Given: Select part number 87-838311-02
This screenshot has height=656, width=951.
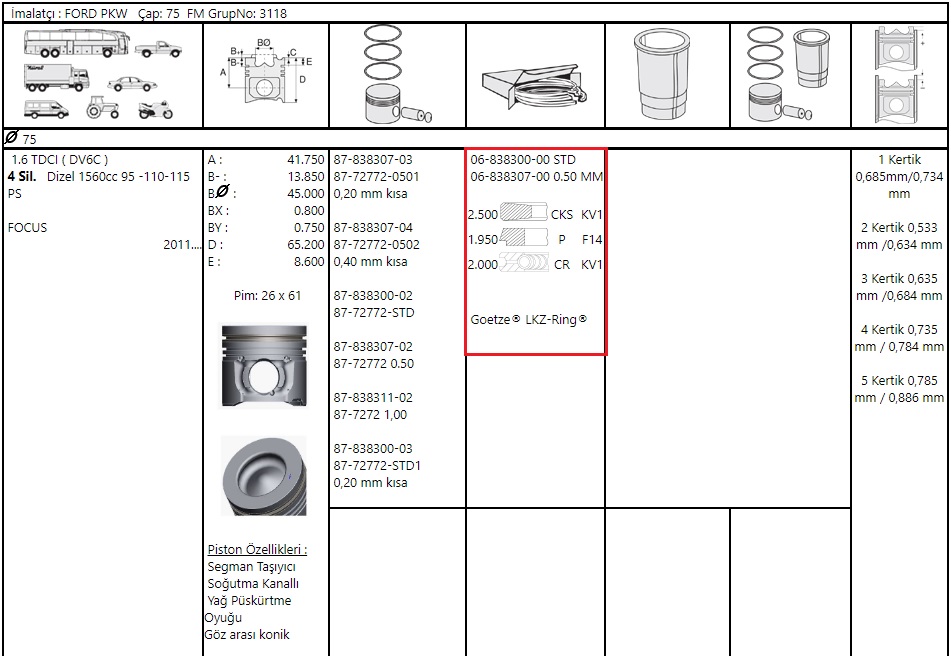Looking at the screenshot, I should click(373, 398).
